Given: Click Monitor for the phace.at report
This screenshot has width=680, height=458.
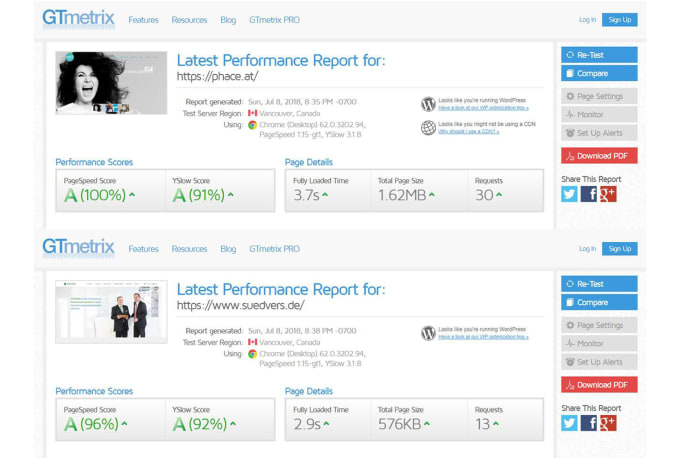Looking at the screenshot, I should 599,114.
